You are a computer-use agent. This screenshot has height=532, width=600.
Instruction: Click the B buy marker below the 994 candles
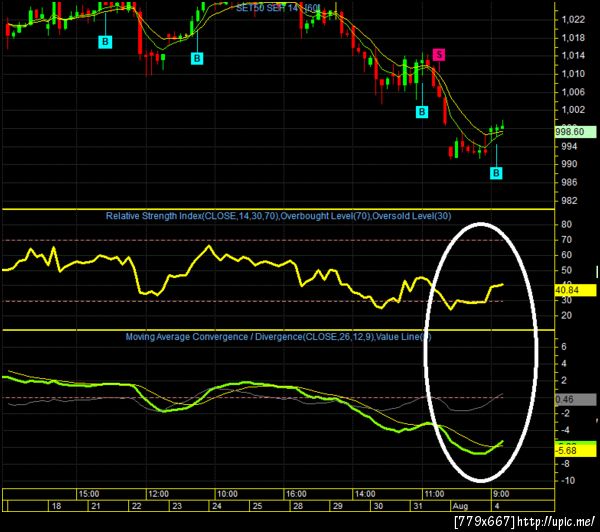coord(496,173)
